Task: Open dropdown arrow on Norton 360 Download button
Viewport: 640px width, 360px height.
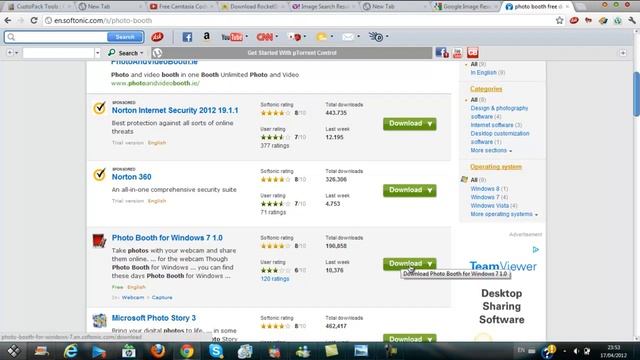Action: [x=430, y=191]
